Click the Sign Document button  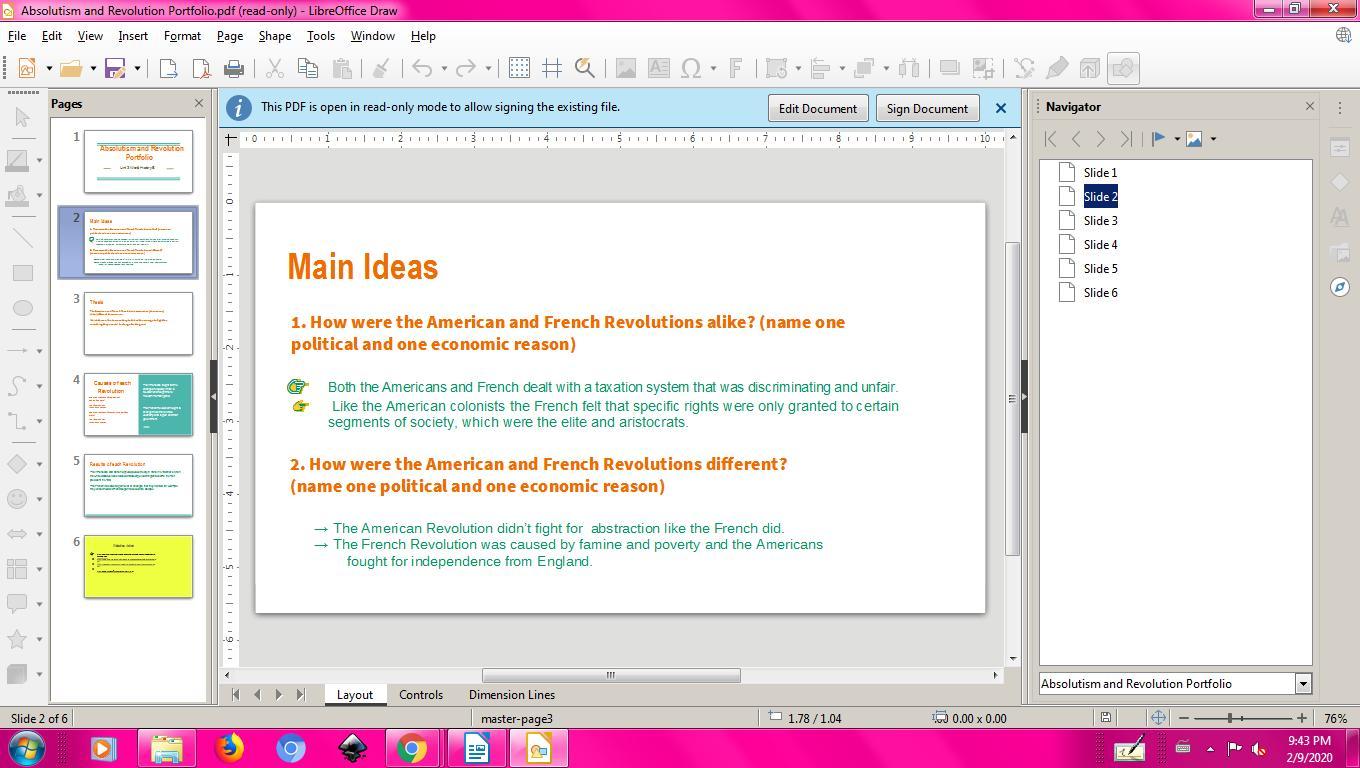[926, 108]
